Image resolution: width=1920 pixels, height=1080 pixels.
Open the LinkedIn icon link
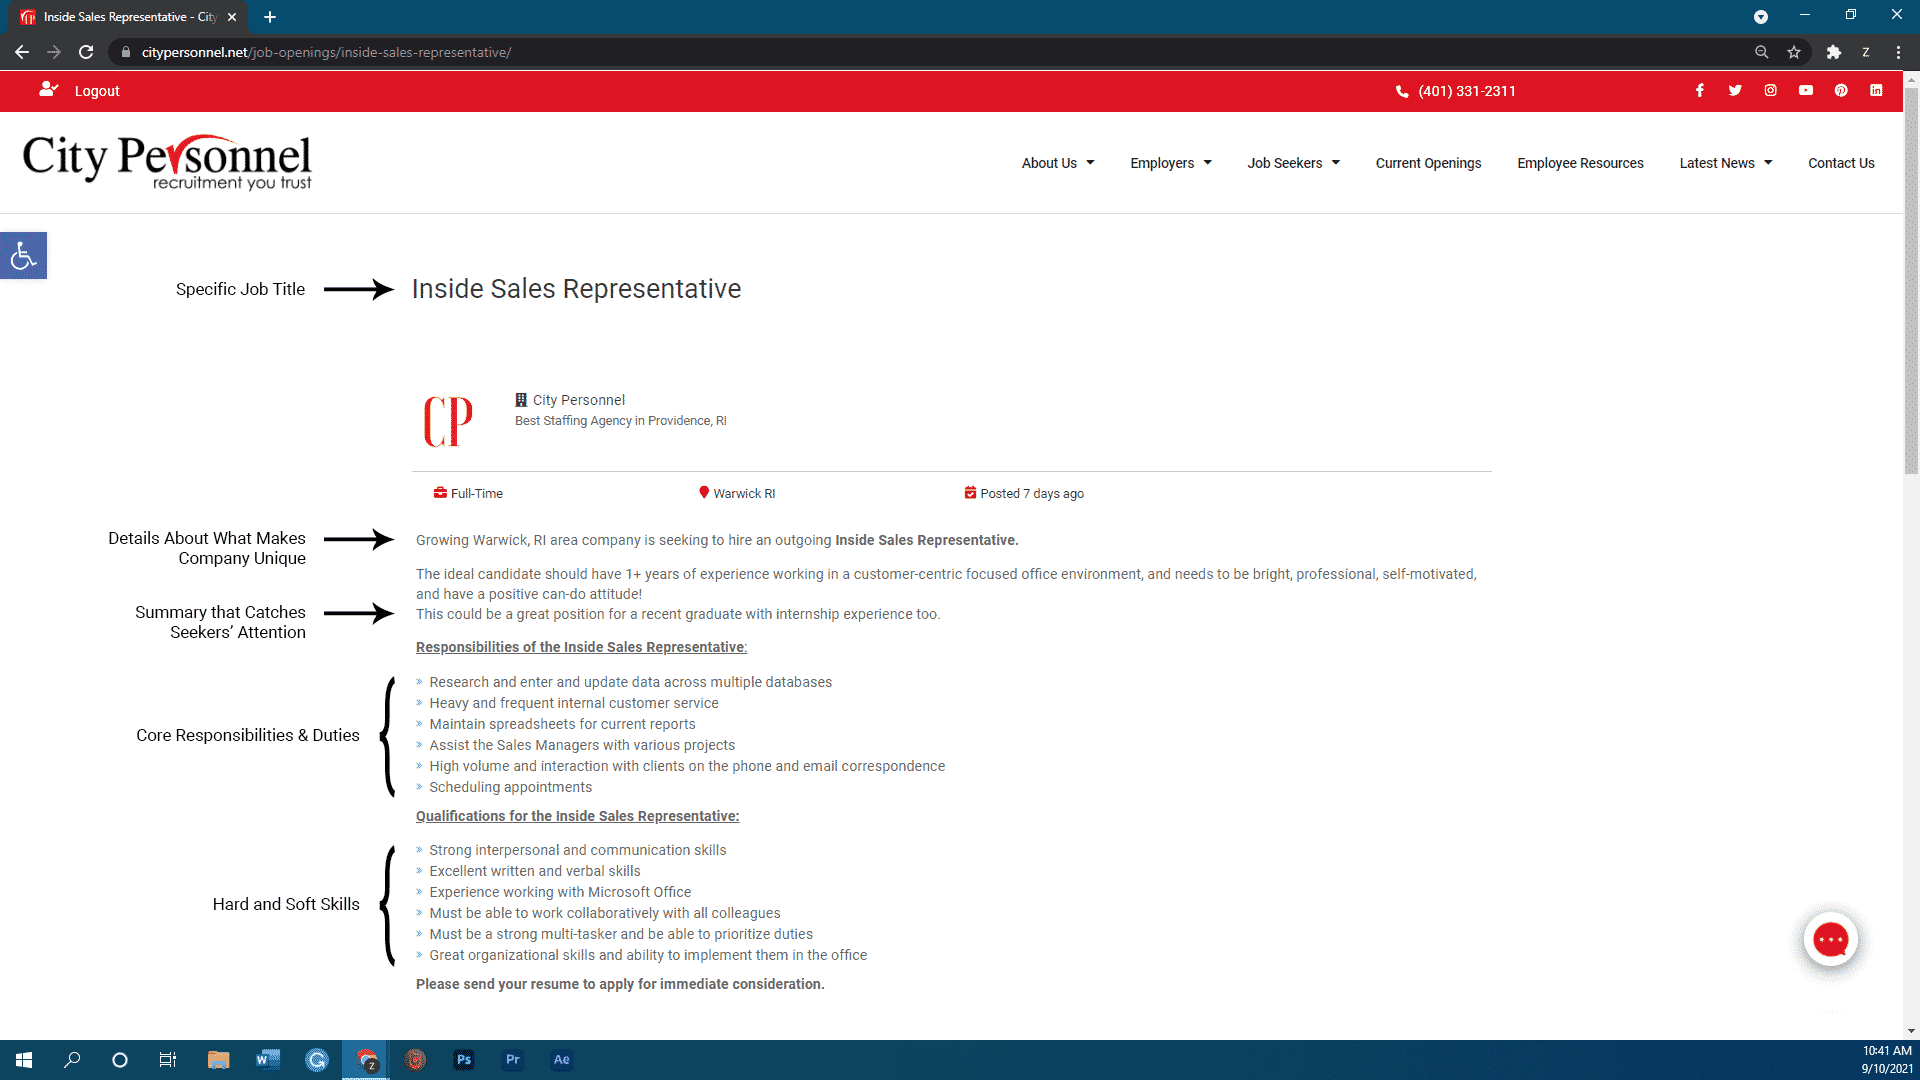[1876, 90]
